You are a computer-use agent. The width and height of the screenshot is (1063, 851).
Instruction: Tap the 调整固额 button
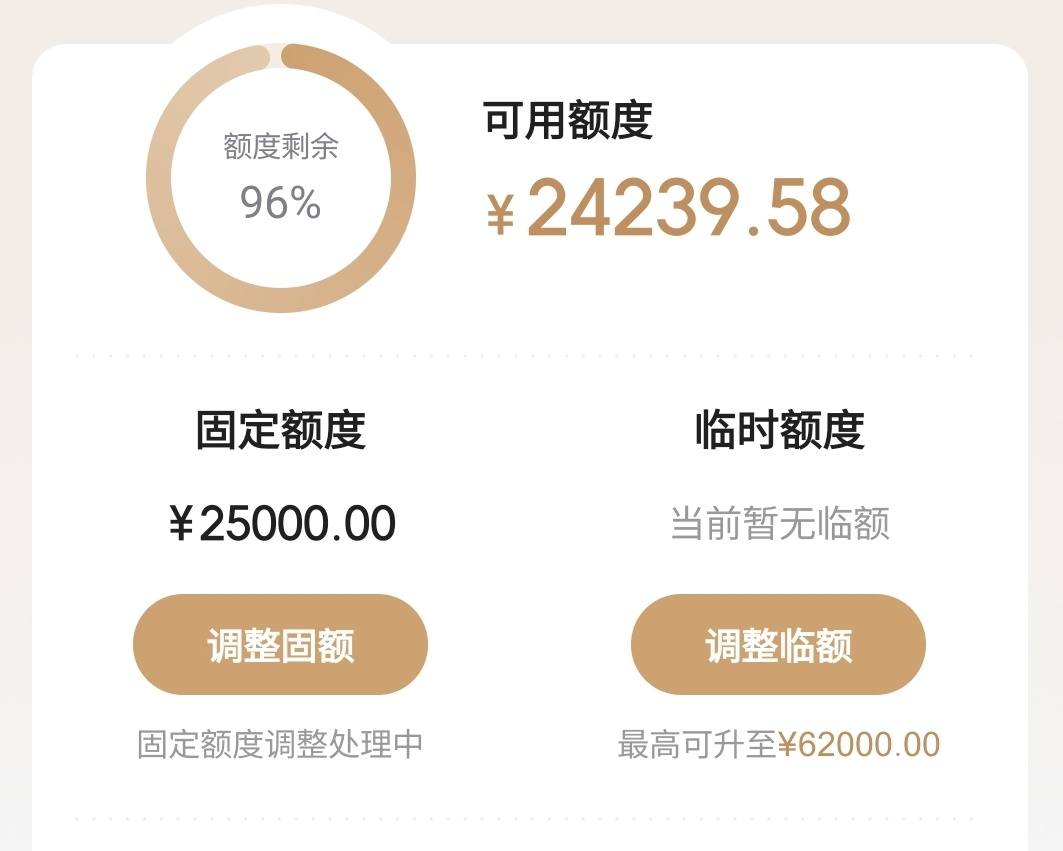pos(280,644)
